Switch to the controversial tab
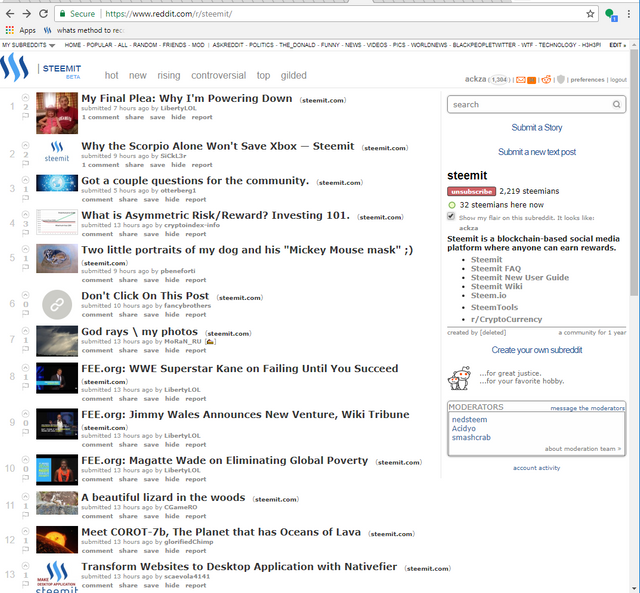Viewport: 640px width, 593px height. pos(218,76)
